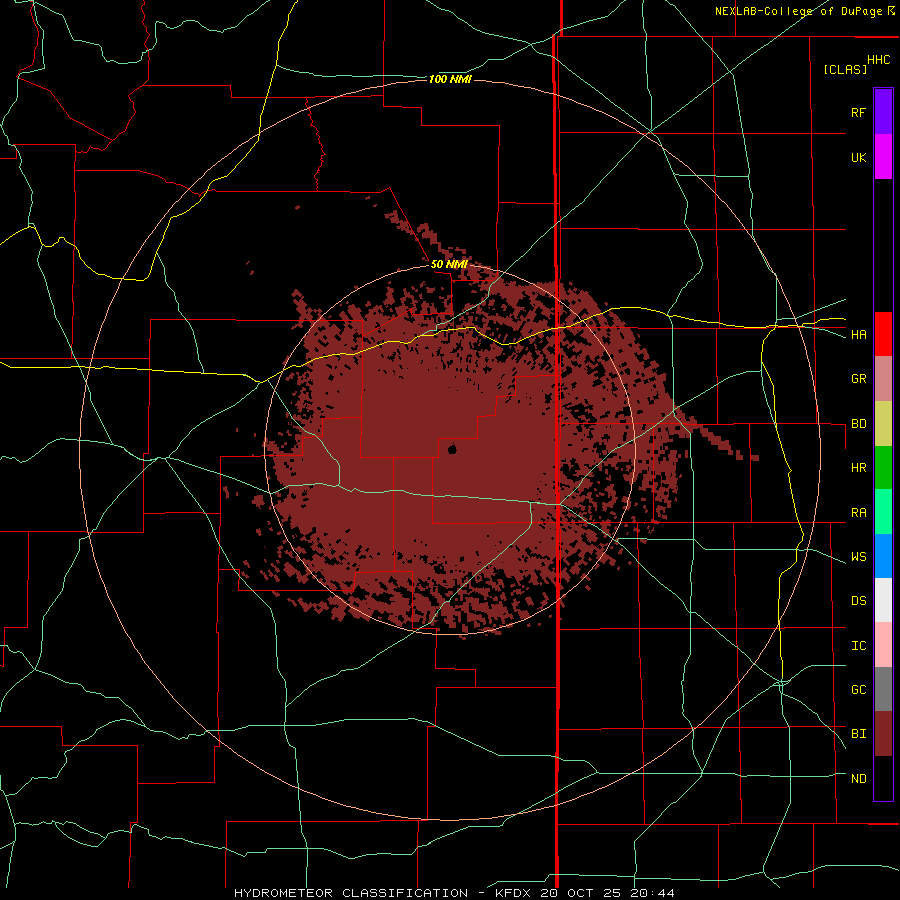Click the IC legend label
Image resolution: width=900 pixels, height=900 pixels.
858,646
